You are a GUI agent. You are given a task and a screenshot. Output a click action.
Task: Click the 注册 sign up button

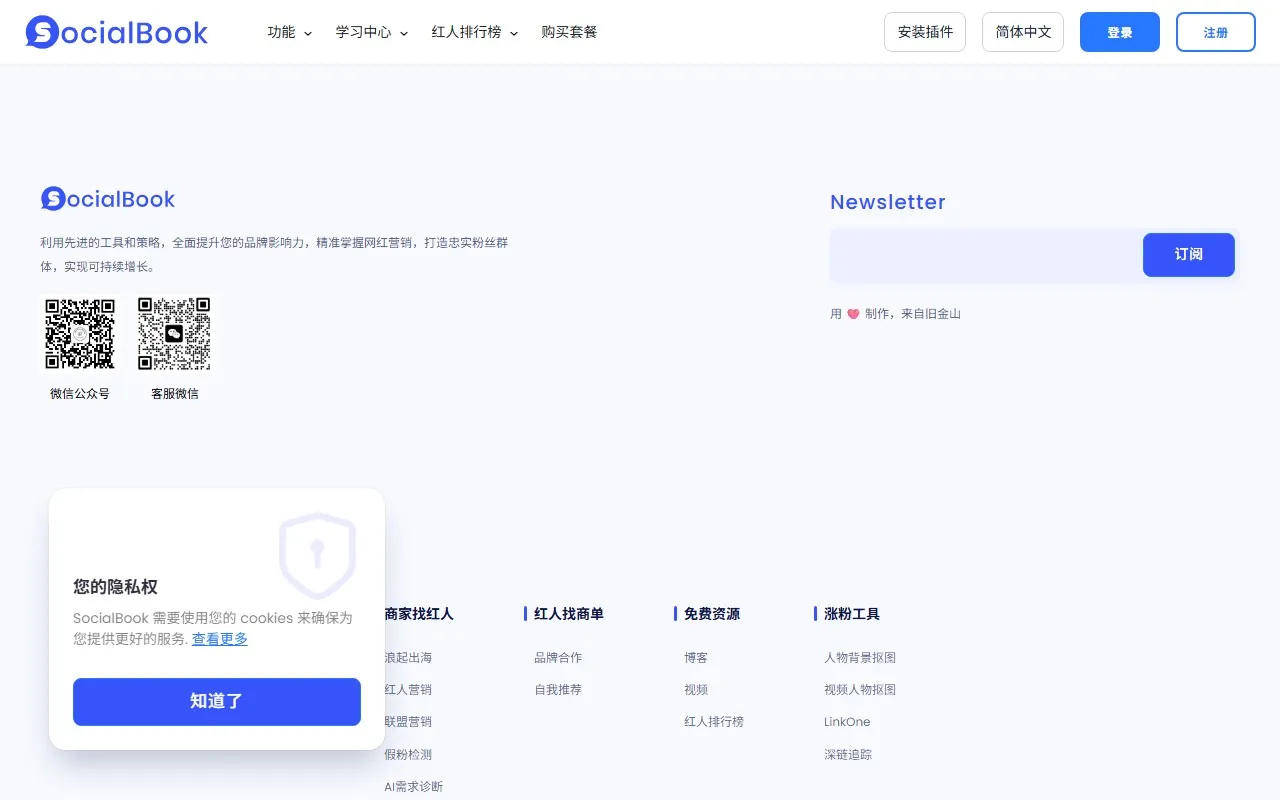pyautogui.click(x=1216, y=32)
